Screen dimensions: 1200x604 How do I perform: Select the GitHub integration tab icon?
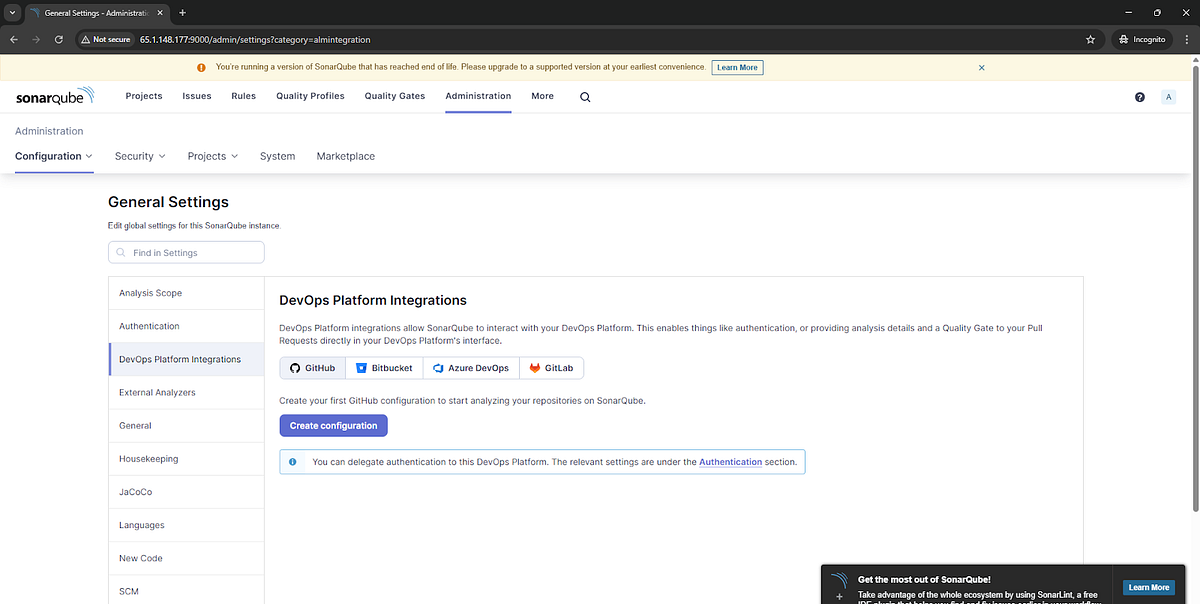(x=297, y=367)
